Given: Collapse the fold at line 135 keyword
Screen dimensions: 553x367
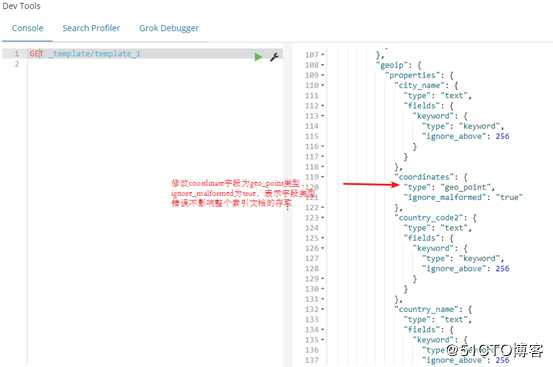Looking at the screenshot, I should [x=323, y=340].
